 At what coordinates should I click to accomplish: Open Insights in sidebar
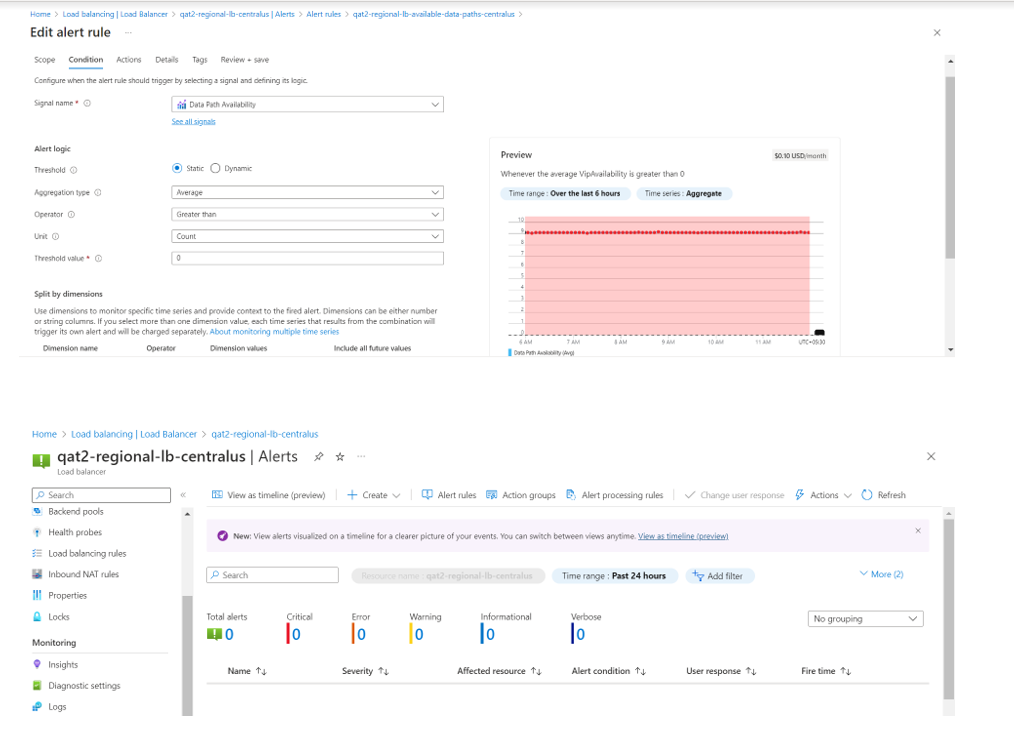pos(63,665)
